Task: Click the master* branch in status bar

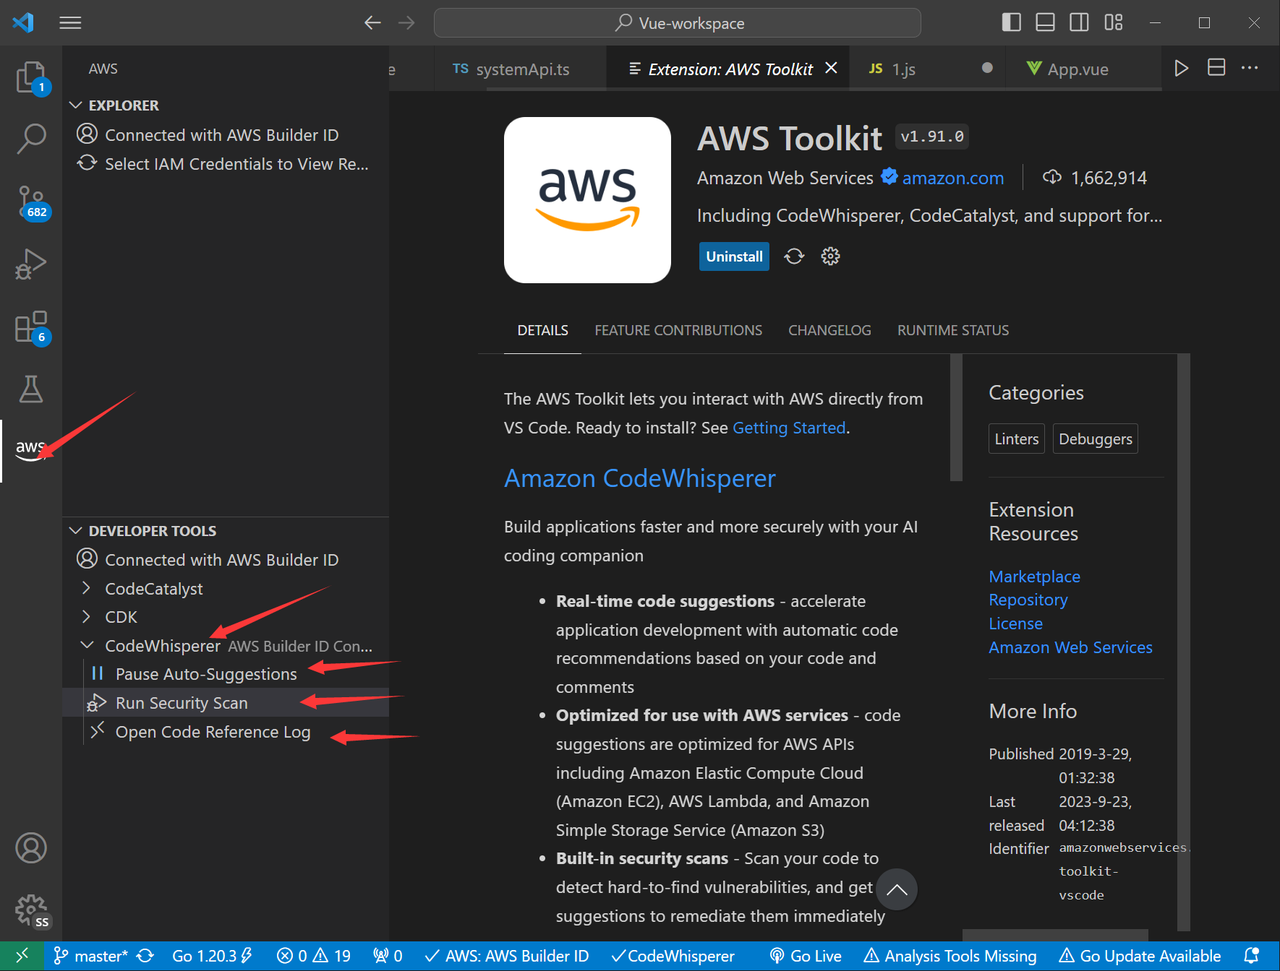Action: [91, 956]
